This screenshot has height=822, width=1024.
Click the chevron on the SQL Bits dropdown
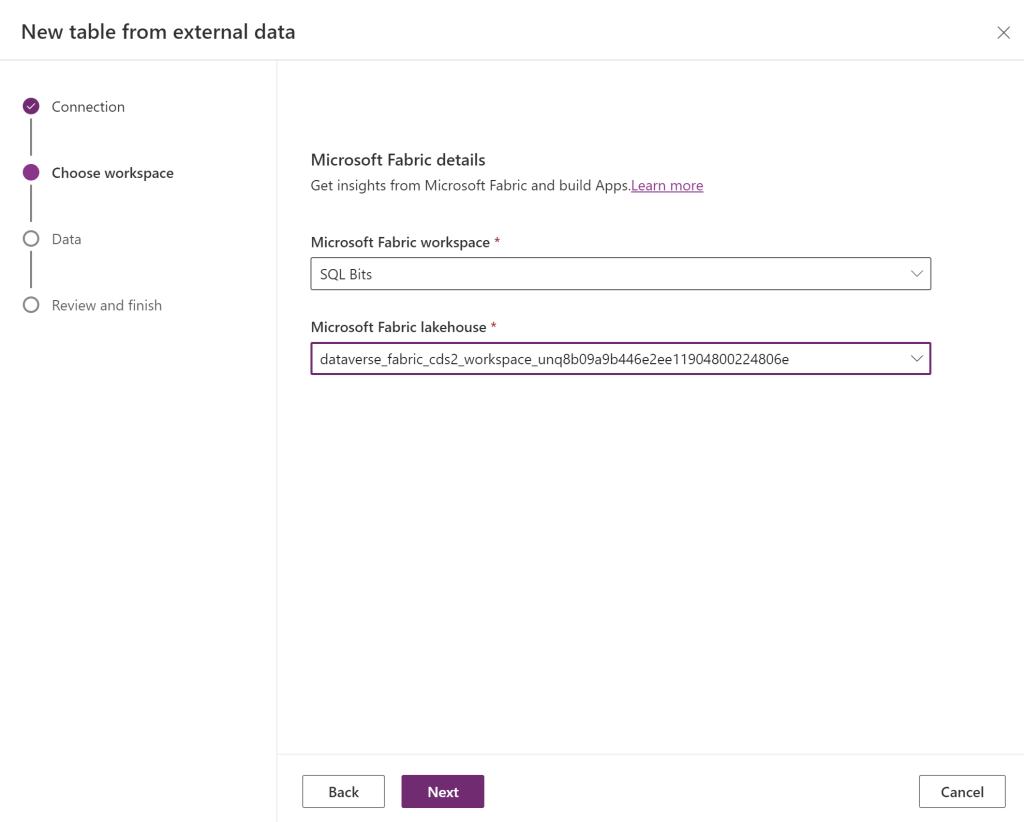coord(916,274)
